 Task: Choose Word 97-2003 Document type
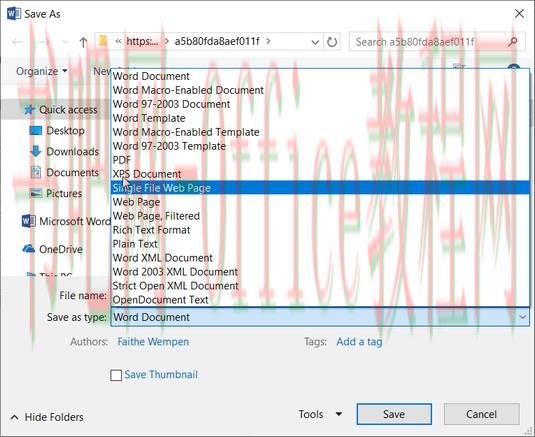(320, 104)
